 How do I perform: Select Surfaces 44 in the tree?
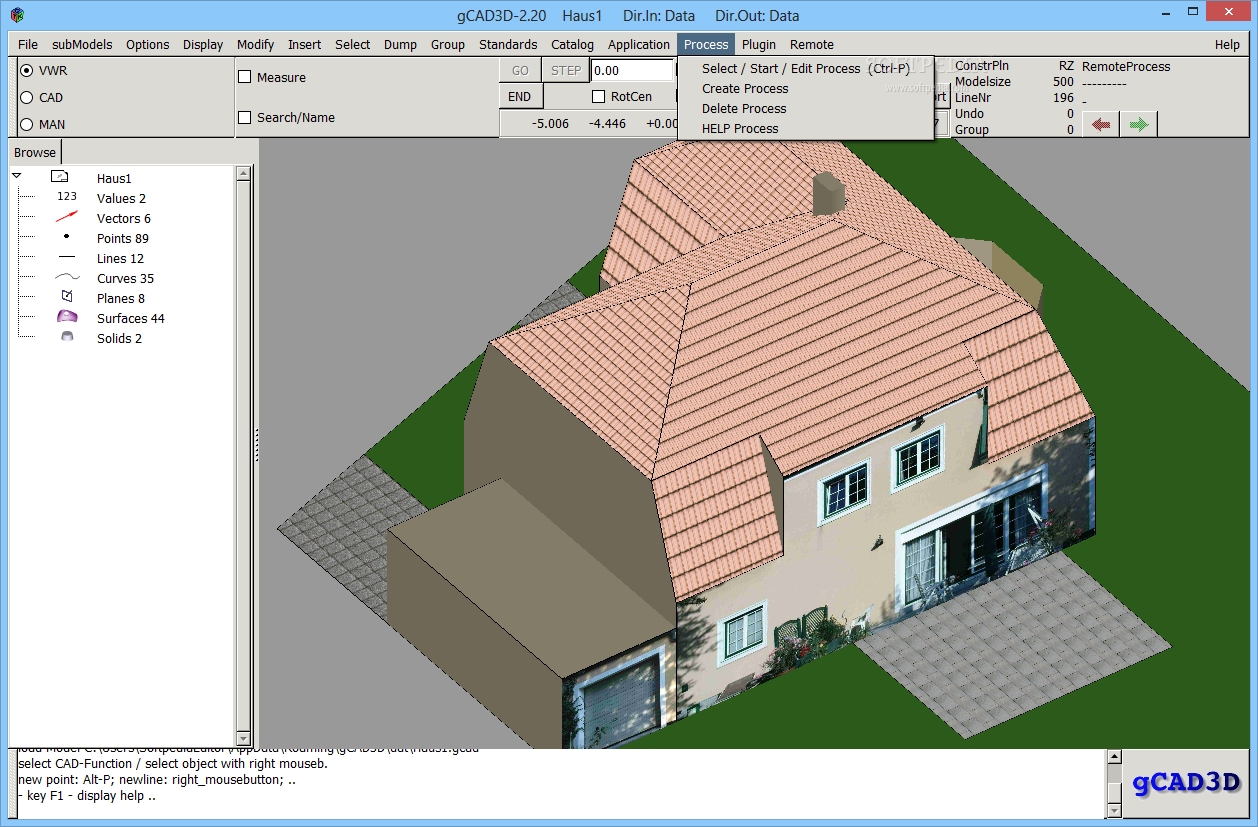[x=130, y=318]
